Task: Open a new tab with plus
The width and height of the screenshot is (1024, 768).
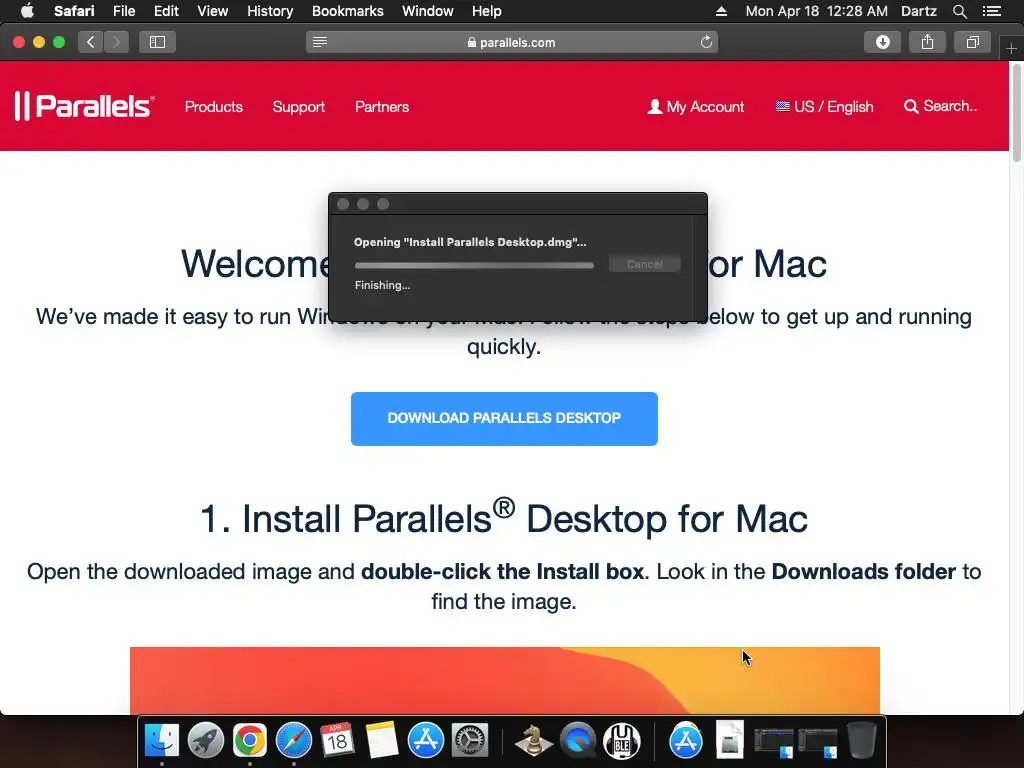Action: pyautogui.click(x=1011, y=48)
